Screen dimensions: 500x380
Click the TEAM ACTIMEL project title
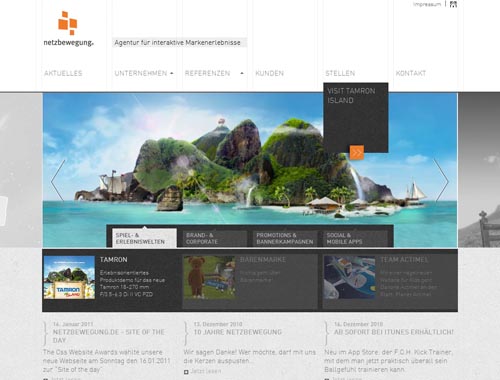(x=404, y=260)
